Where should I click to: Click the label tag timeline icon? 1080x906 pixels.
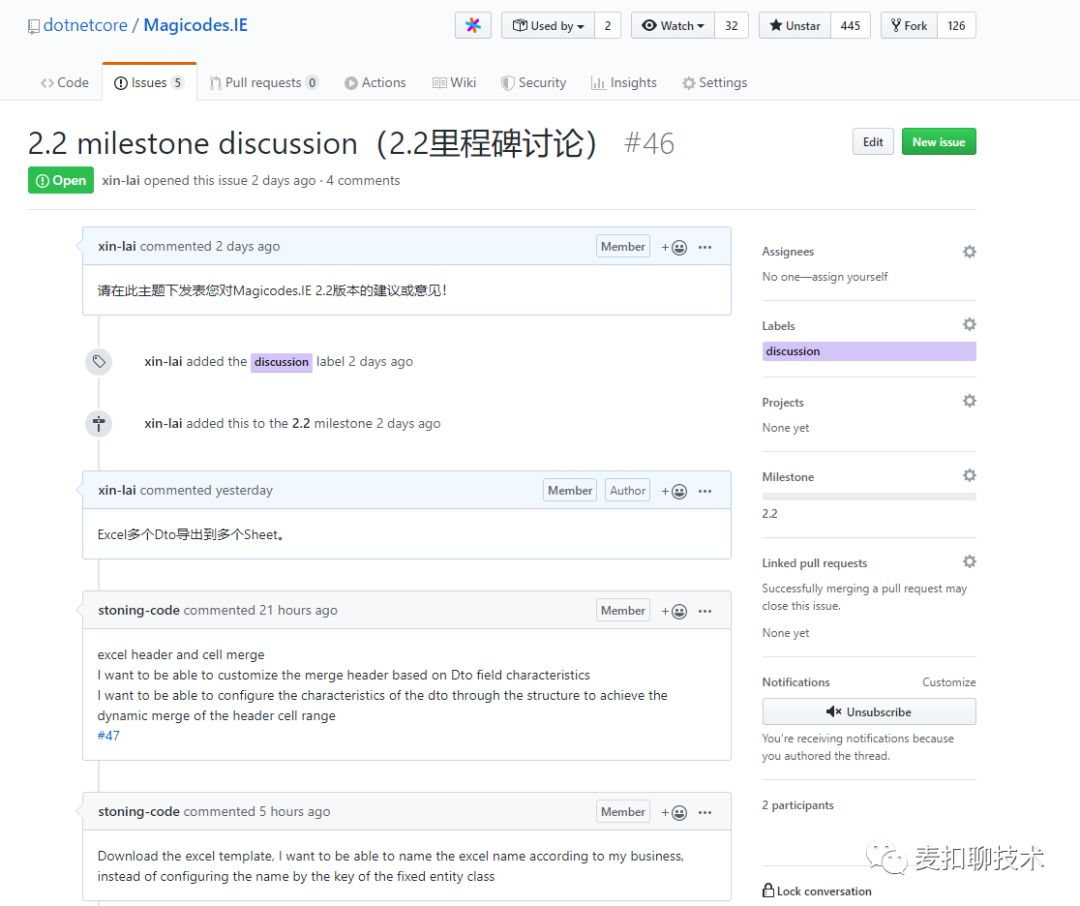point(98,362)
